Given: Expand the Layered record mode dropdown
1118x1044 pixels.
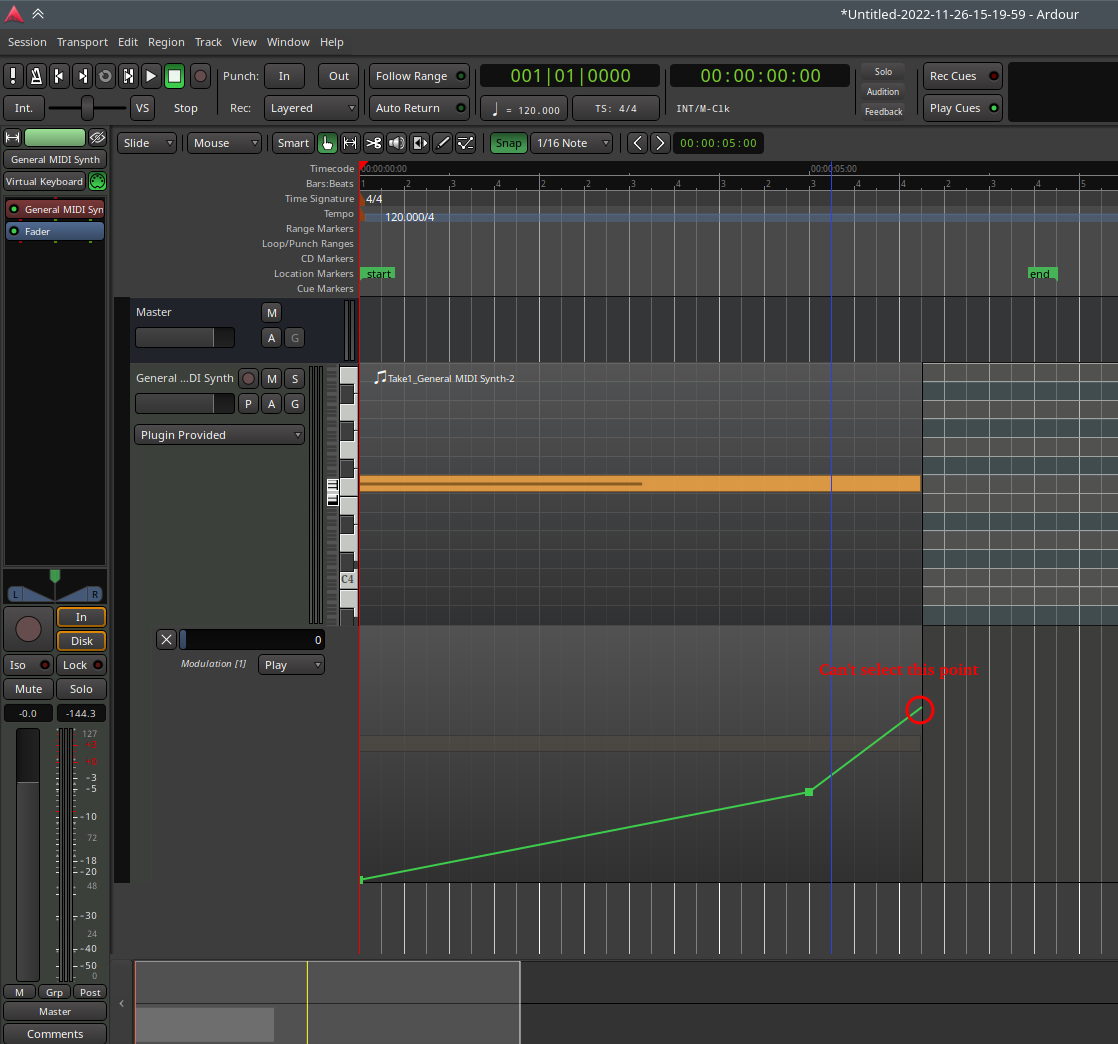Looking at the screenshot, I should click(x=311, y=108).
